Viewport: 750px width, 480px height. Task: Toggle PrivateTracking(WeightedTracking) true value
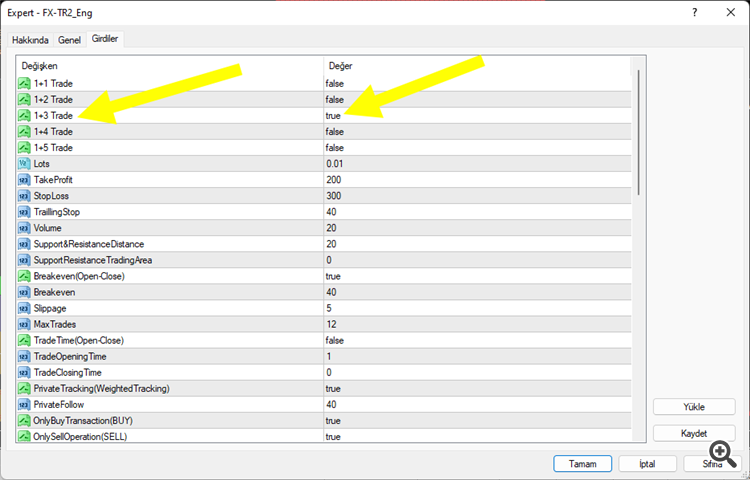(334, 388)
